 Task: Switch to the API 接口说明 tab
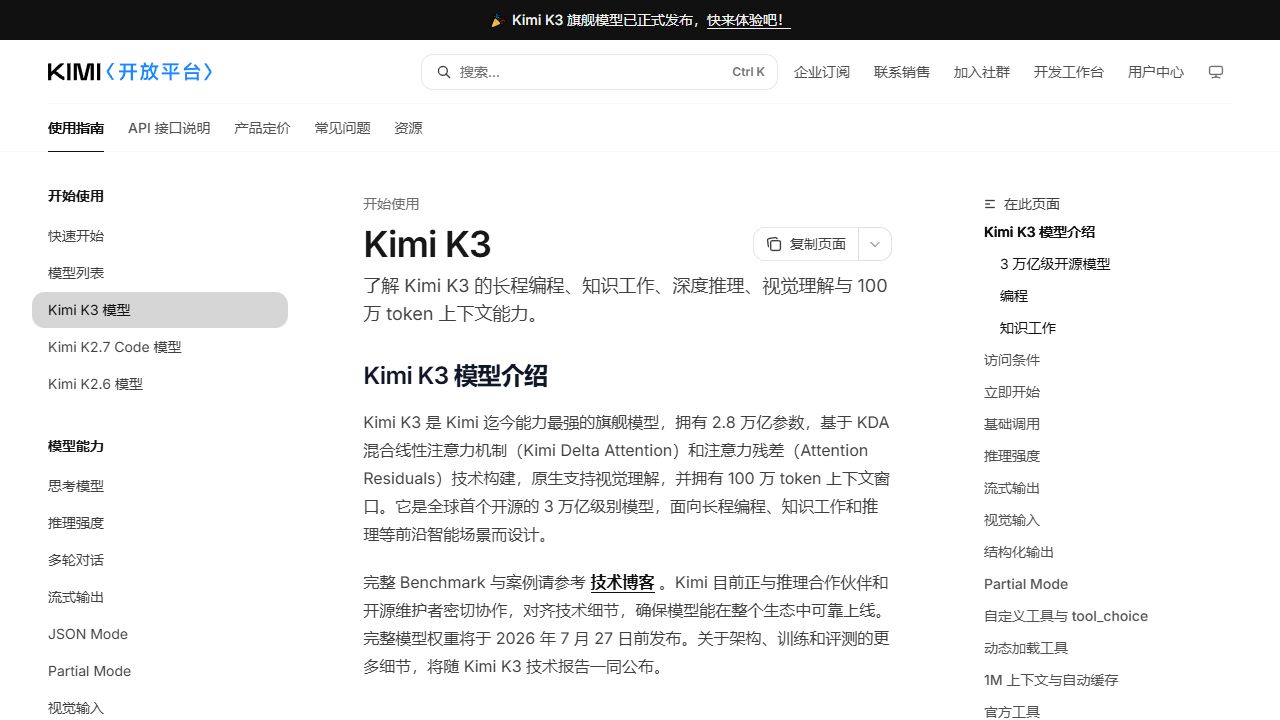click(x=169, y=128)
